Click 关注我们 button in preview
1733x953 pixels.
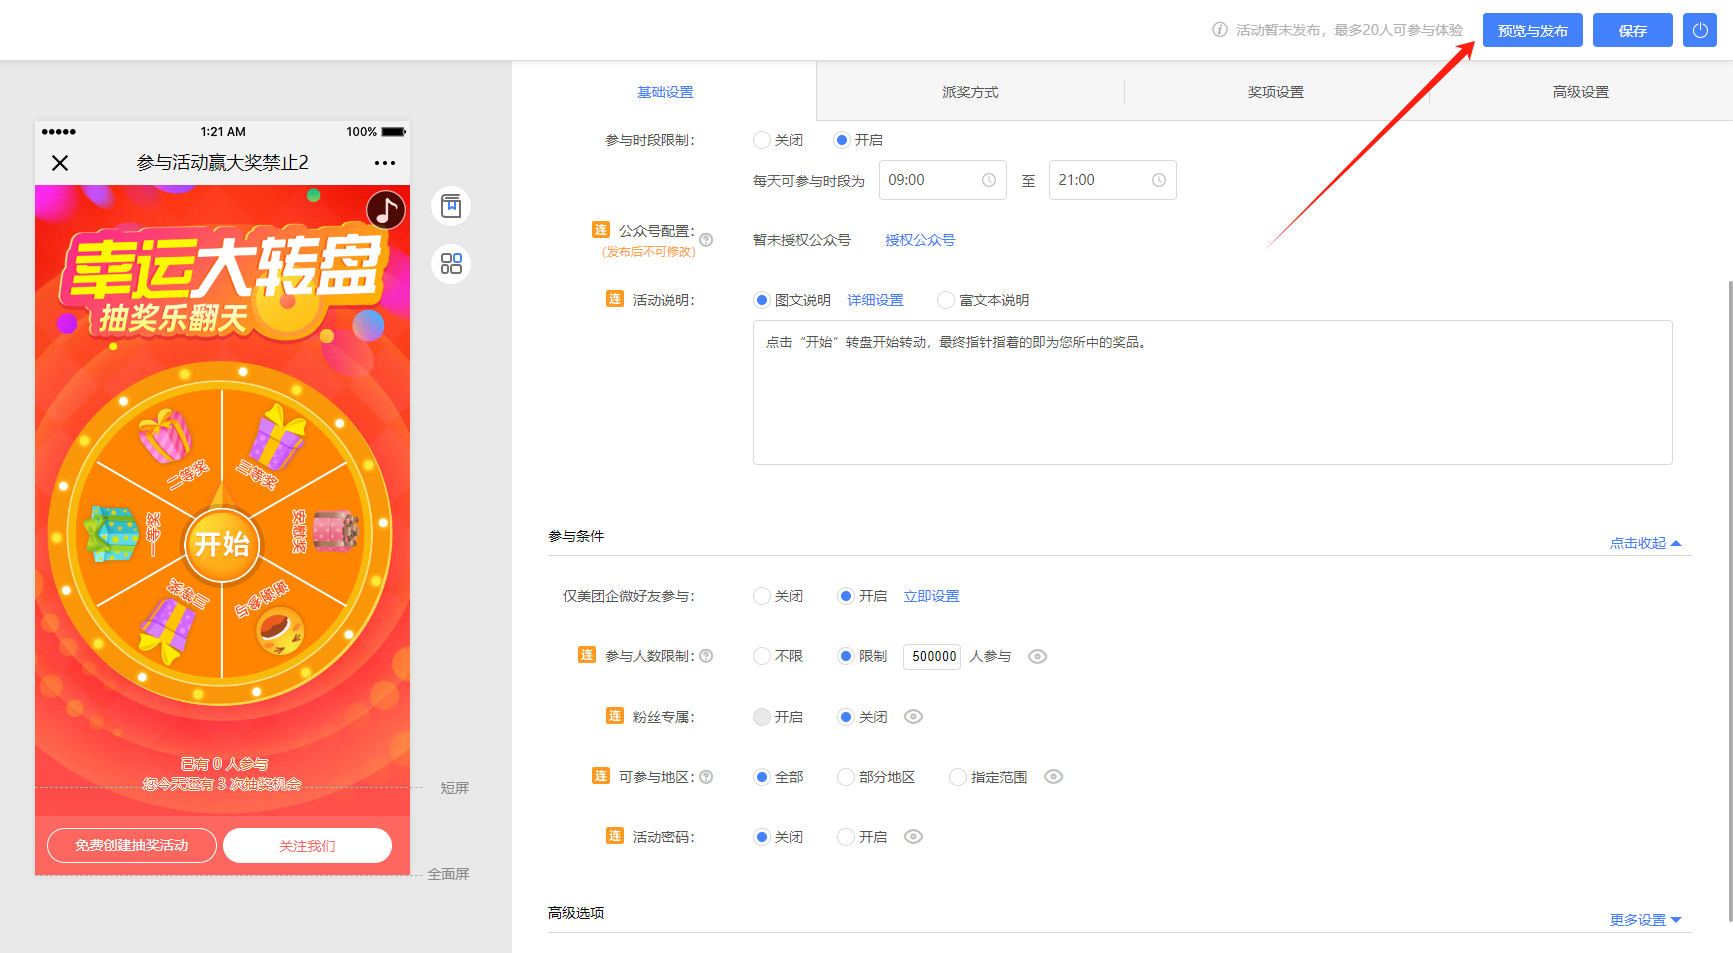pos(307,845)
